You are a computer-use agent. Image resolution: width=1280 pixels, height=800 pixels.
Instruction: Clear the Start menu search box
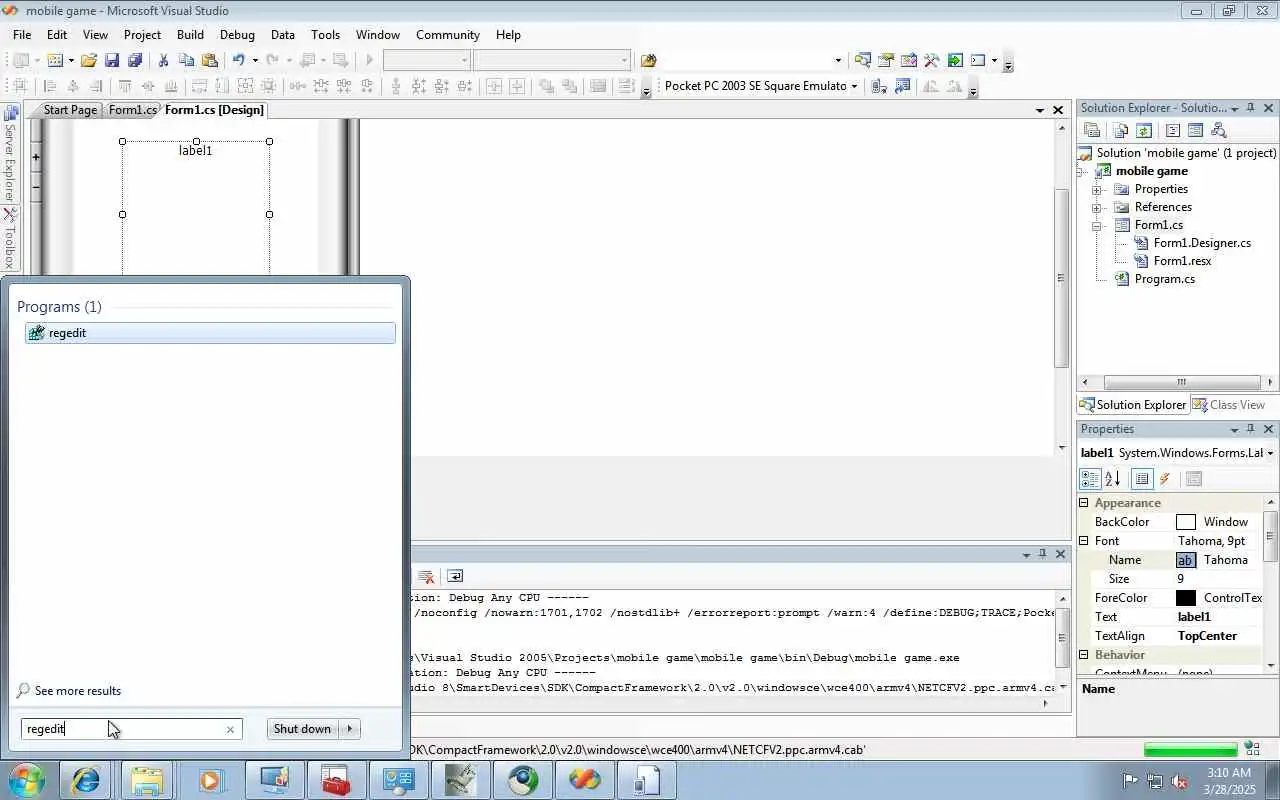click(230, 729)
